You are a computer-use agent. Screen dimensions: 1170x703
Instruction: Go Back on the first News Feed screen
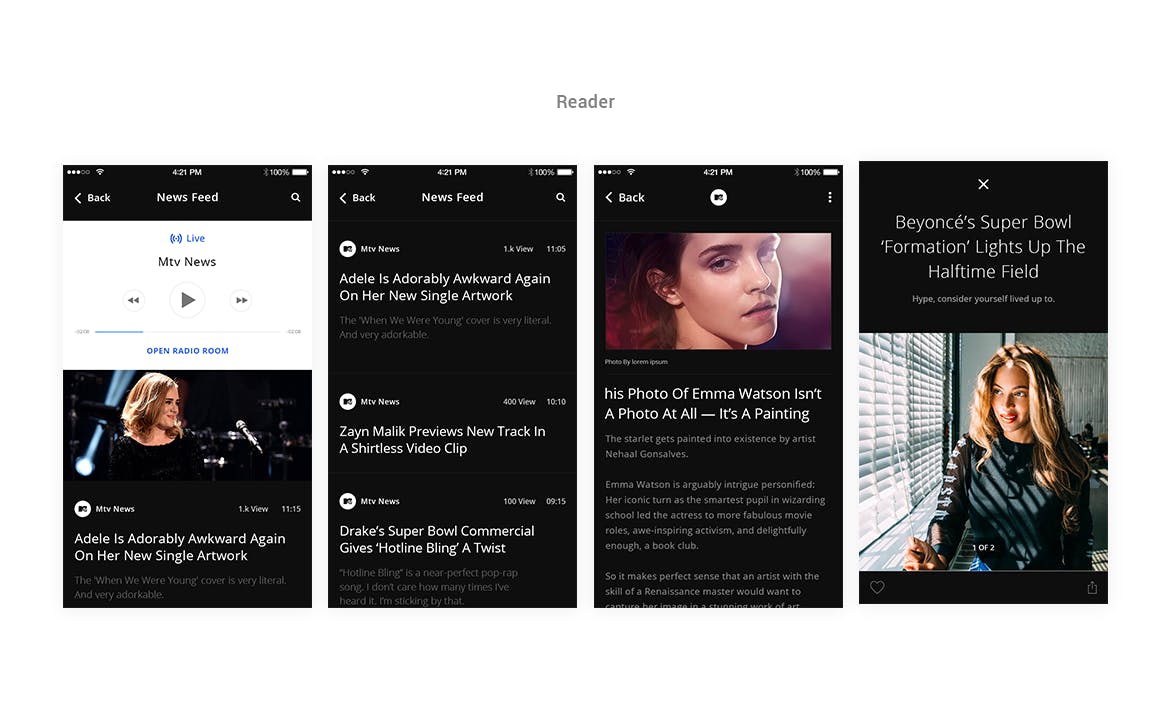click(x=93, y=198)
